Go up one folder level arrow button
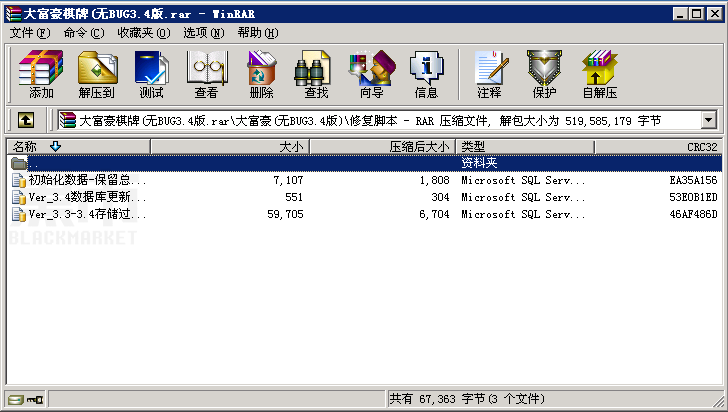 point(26,120)
